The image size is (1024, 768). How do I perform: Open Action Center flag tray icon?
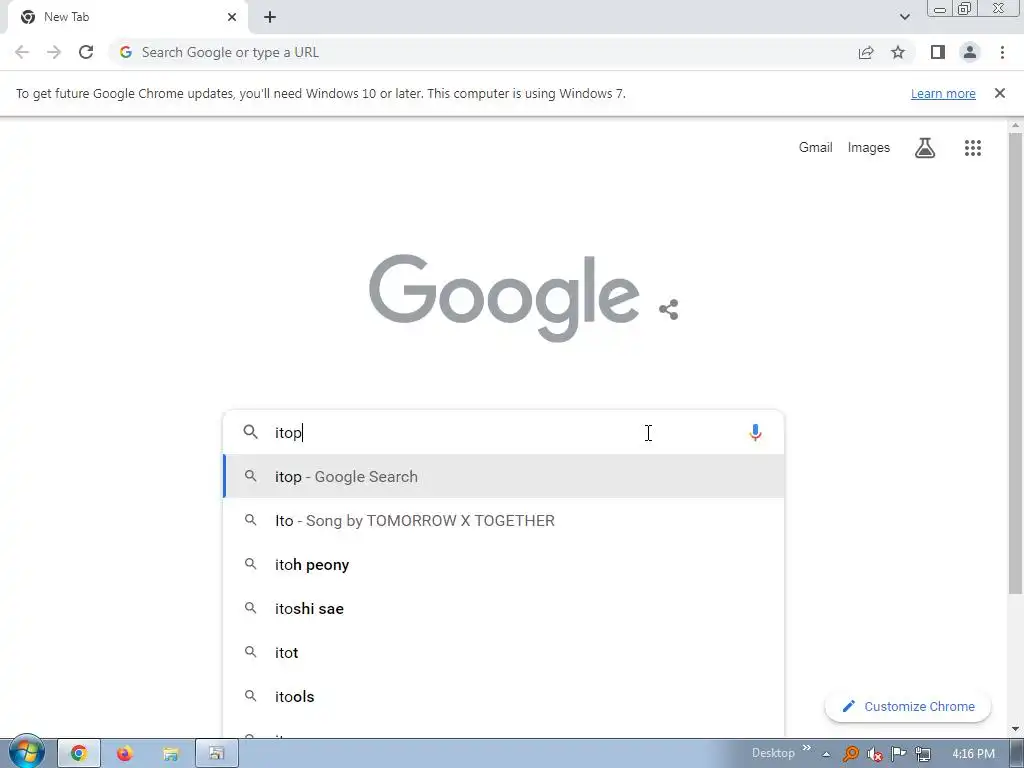click(899, 754)
